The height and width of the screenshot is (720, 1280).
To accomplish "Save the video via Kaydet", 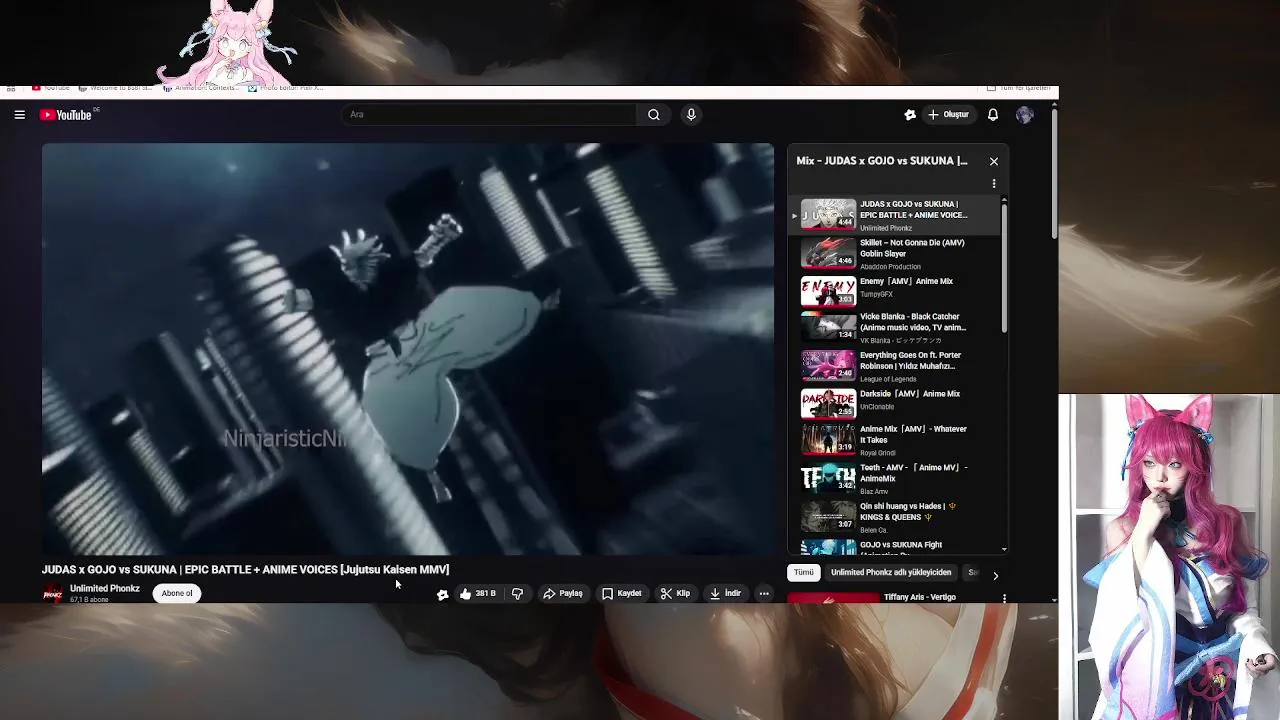I will [621, 594].
